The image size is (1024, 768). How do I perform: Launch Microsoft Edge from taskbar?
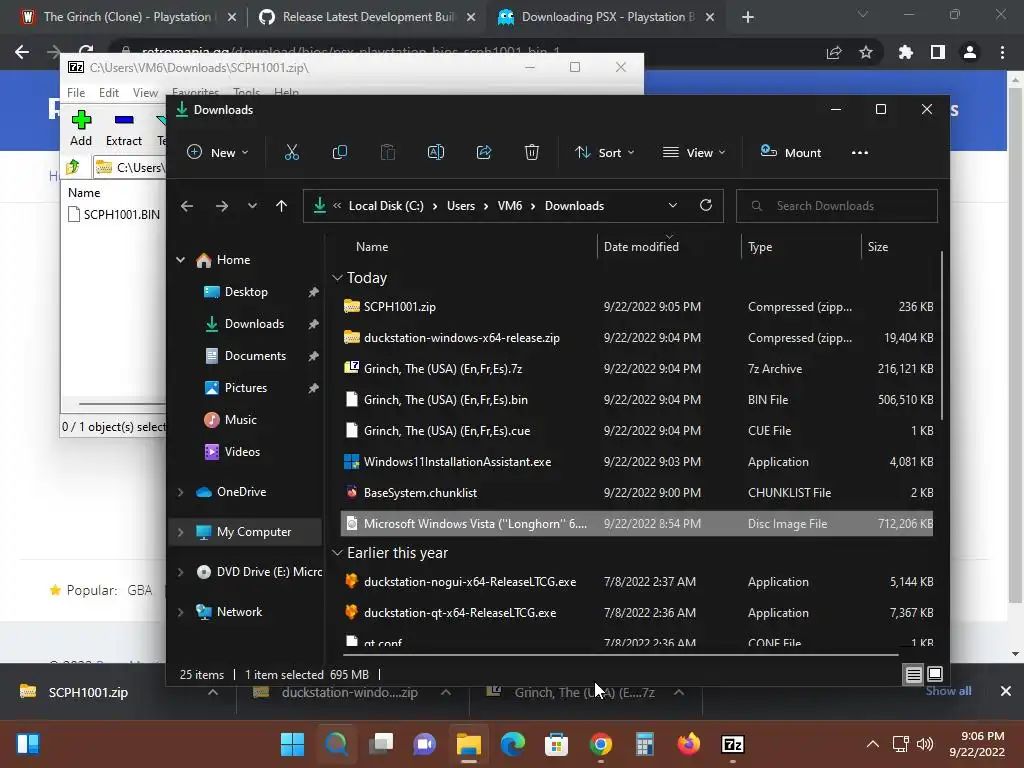click(513, 744)
